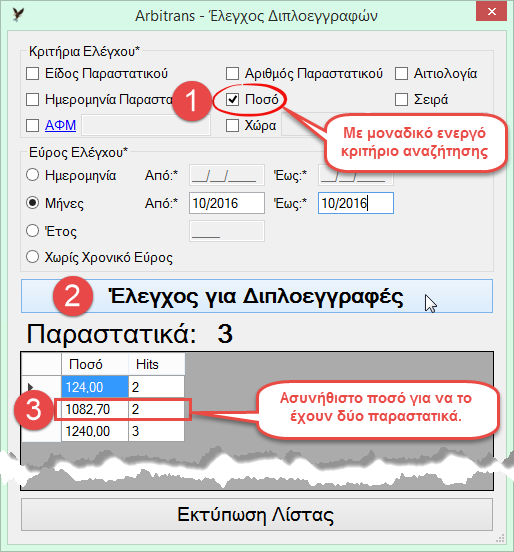Select the 1082,70 amount row
This screenshot has height=552, width=514.
tap(123, 409)
